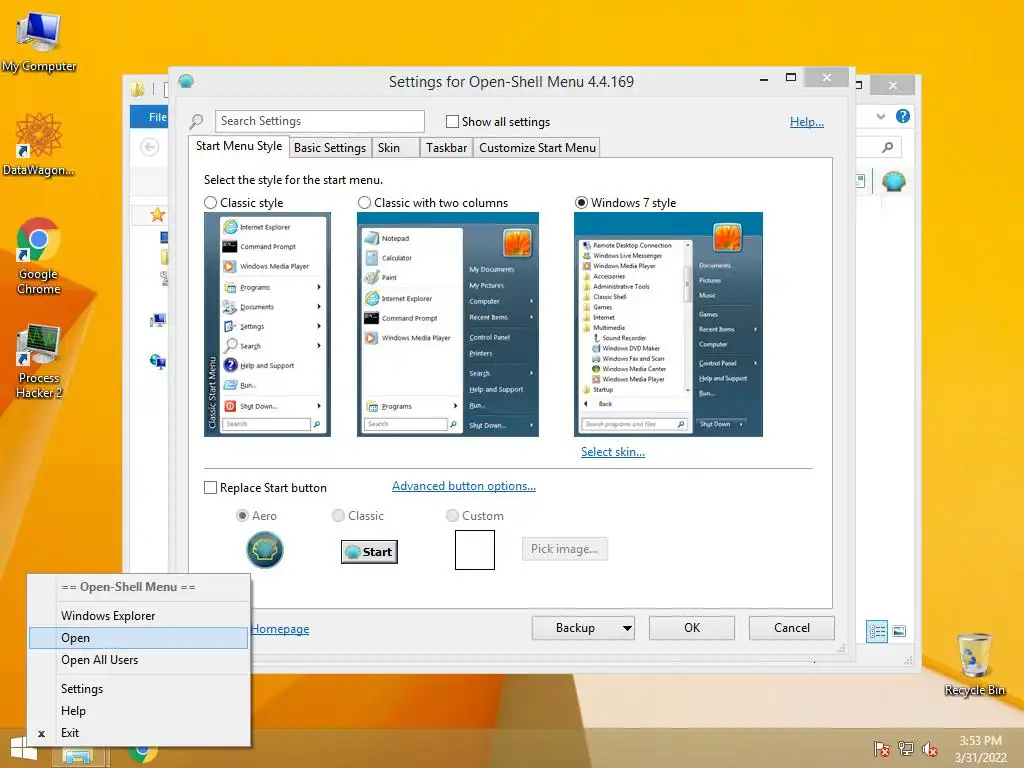The height and width of the screenshot is (768, 1024).
Task: Check Replace Start button checkbox
Action: pos(210,488)
